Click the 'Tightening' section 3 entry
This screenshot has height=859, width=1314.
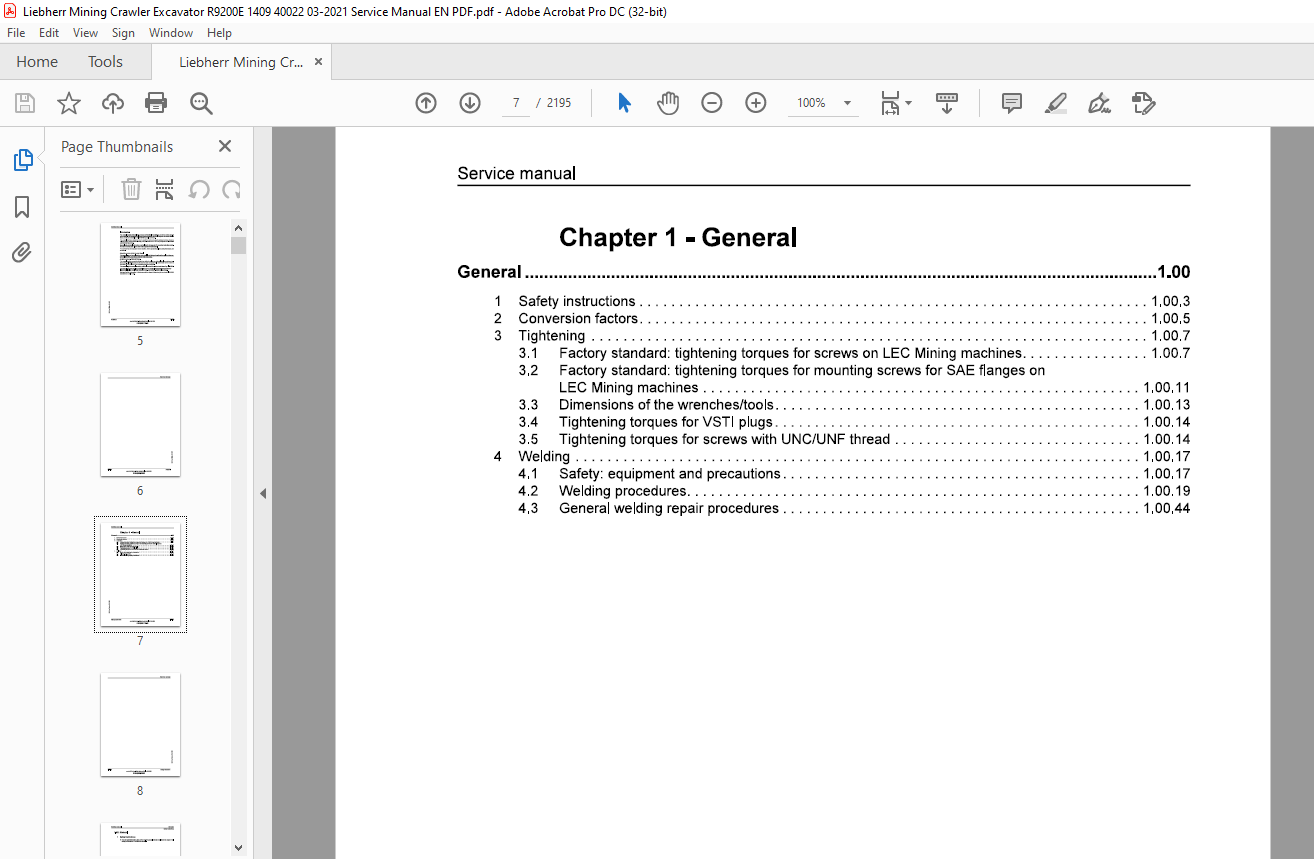pos(552,336)
